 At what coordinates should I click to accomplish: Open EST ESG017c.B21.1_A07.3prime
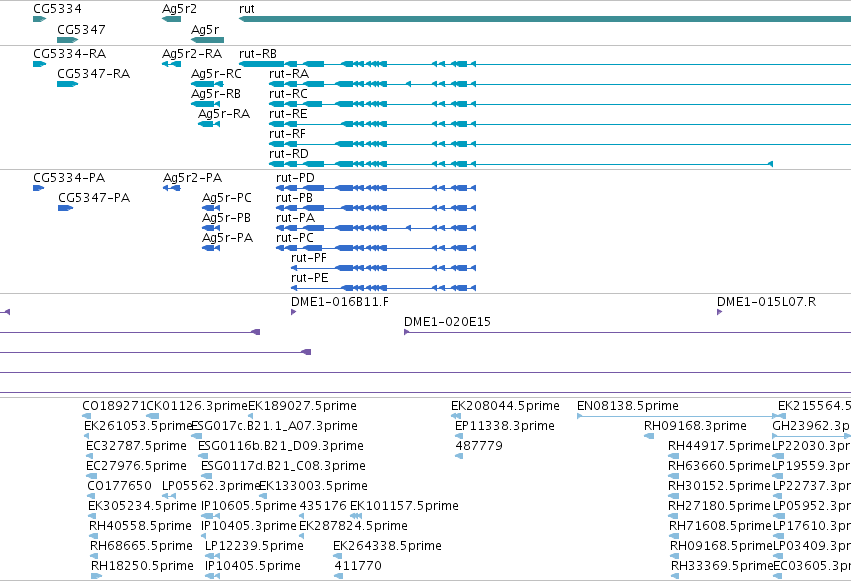click(275, 426)
